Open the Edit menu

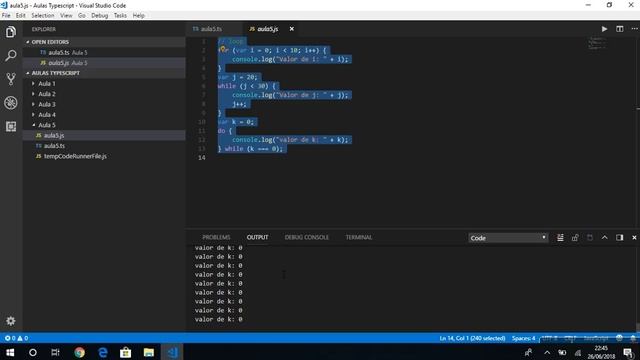pos(20,16)
